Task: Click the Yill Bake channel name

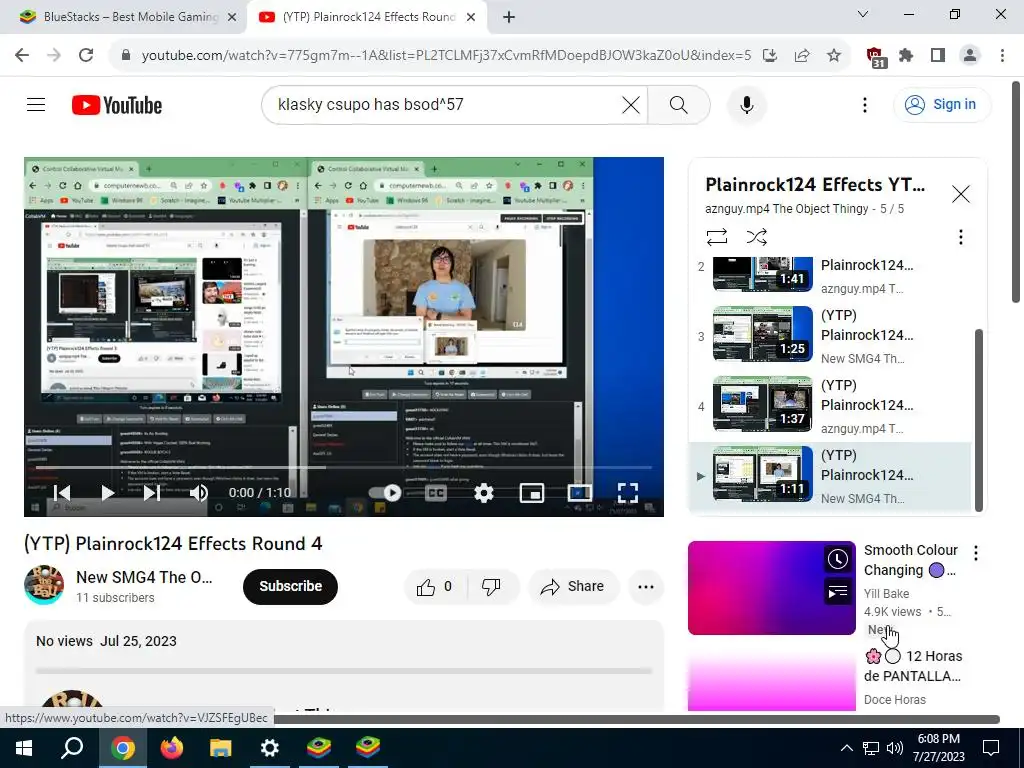Action: [x=886, y=594]
